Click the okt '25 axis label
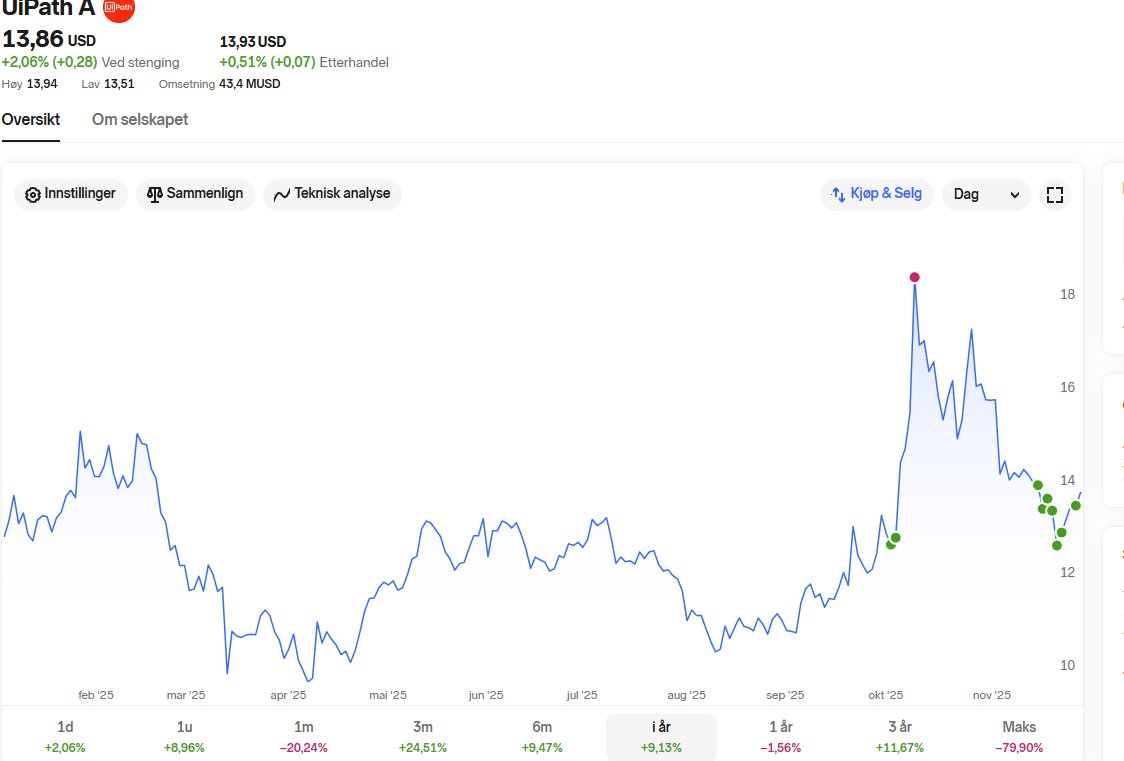This screenshot has height=761, width=1124. pos(885,695)
